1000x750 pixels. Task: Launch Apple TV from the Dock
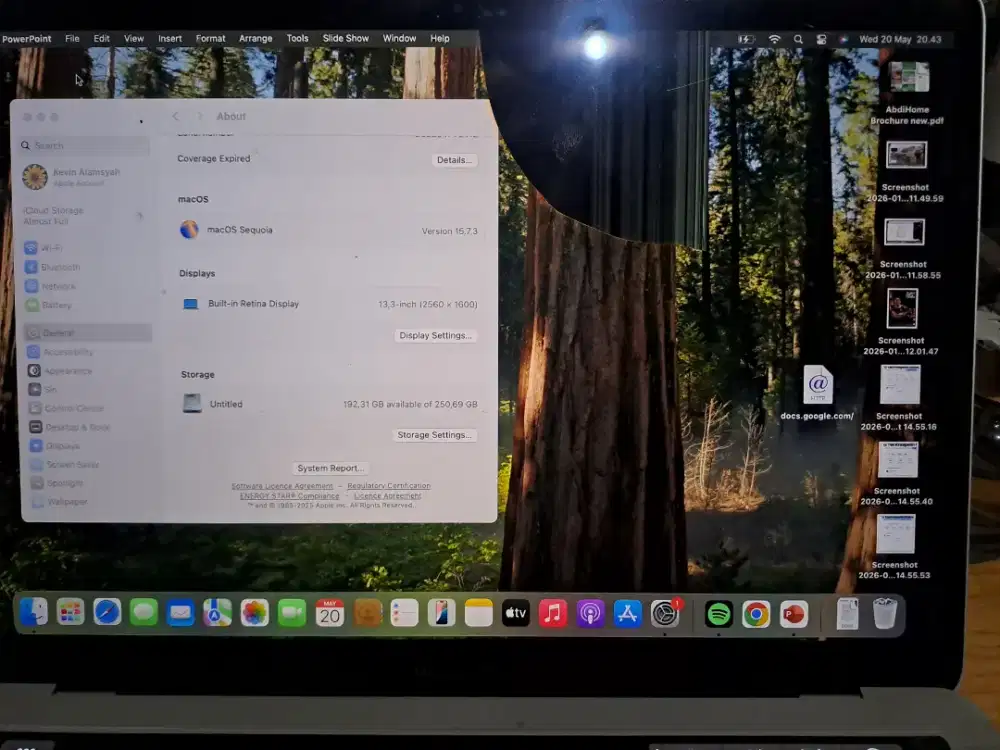(x=516, y=614)
